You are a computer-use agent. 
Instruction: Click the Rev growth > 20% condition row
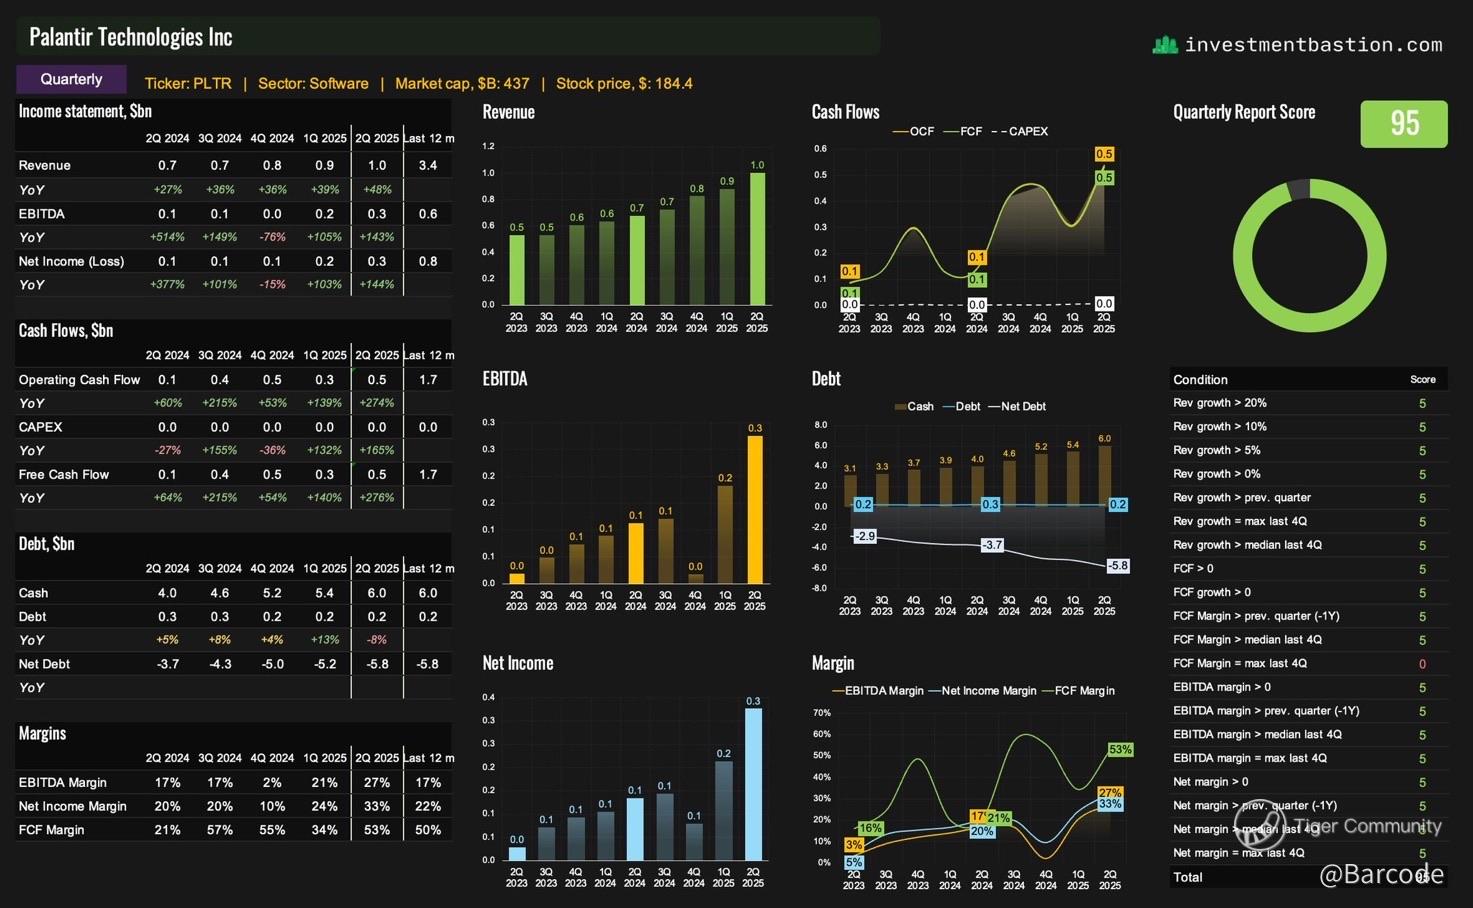tap(1309, 403)
